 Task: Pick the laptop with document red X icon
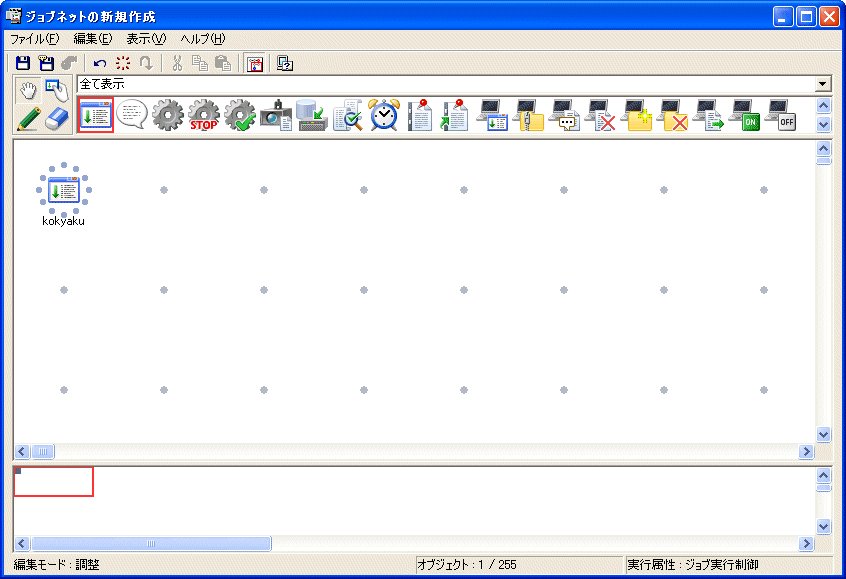[x=601, y=115]
